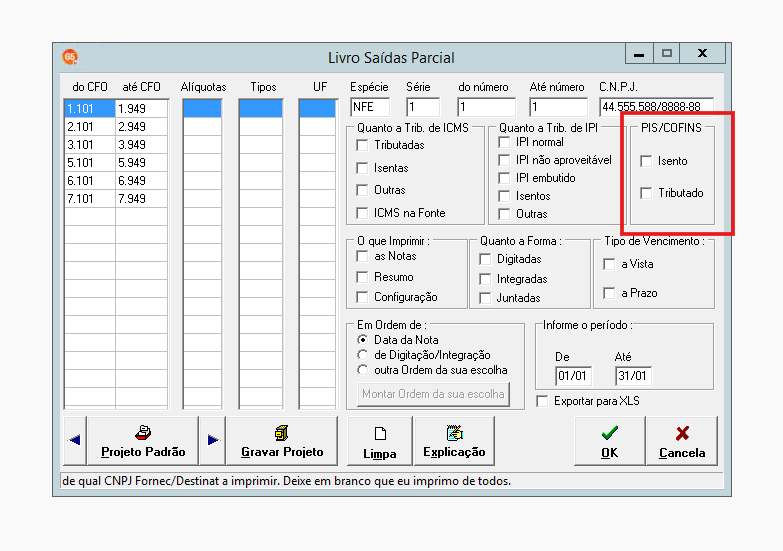Select outra Ordem da sua escolha radio

363,370
